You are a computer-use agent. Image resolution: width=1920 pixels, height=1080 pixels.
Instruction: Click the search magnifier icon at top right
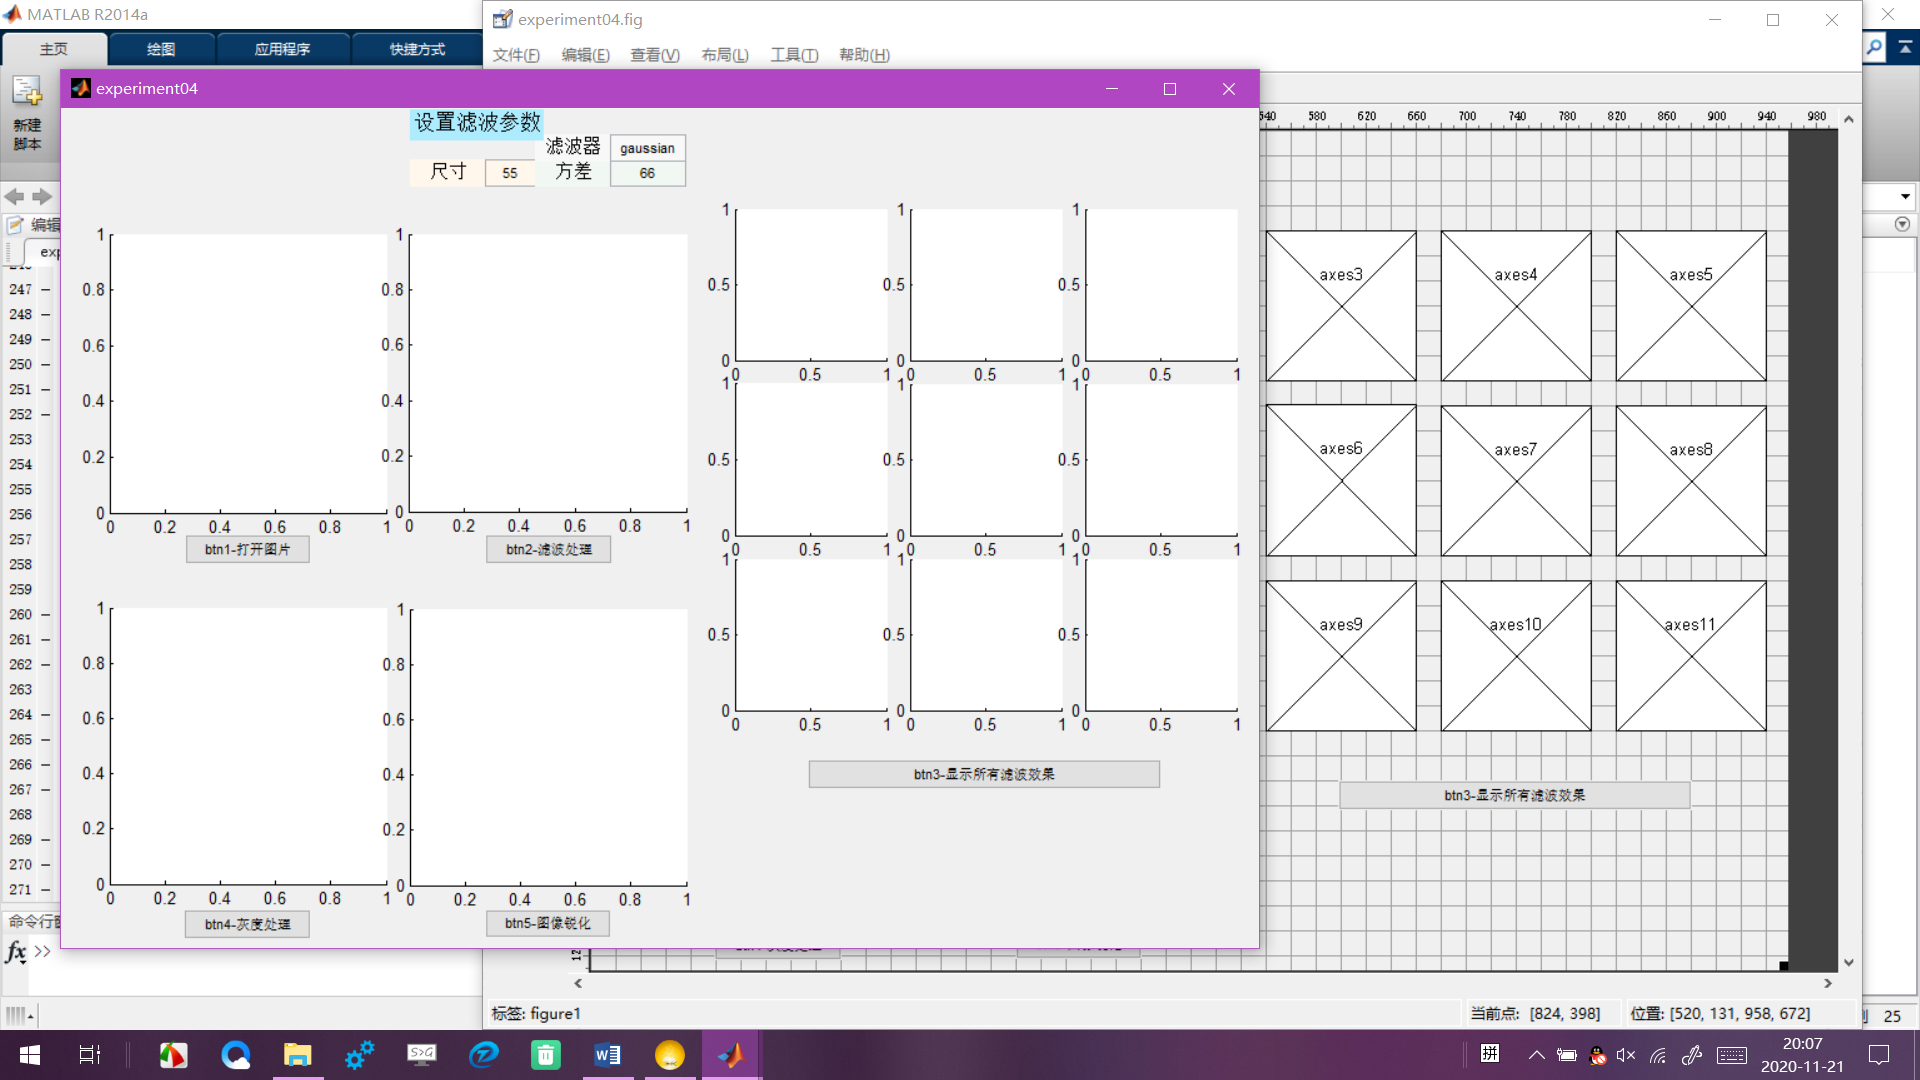(x=1874, y=47)
